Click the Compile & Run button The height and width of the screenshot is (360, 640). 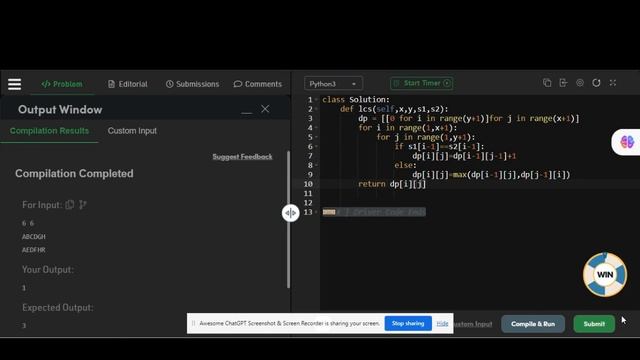tap(533, 324)
